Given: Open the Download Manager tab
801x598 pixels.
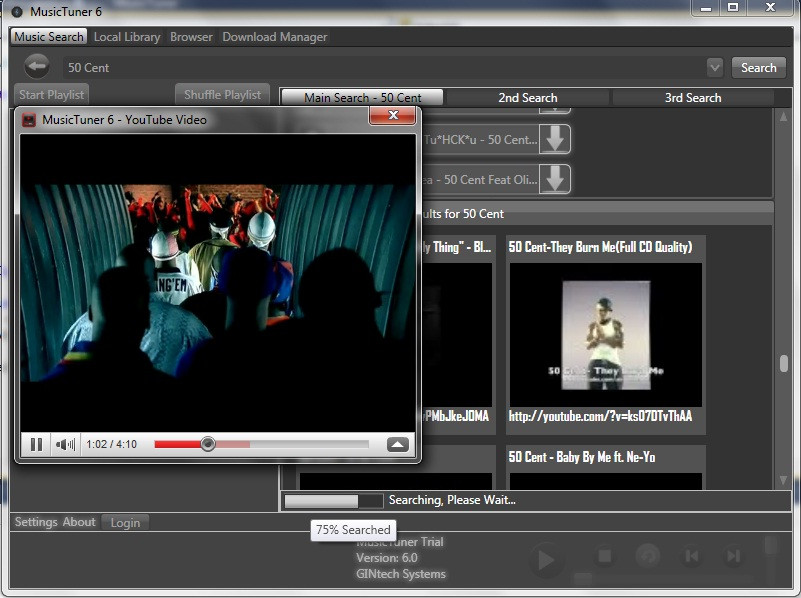Looking at the screenshot, I should (x=274, y=37).
